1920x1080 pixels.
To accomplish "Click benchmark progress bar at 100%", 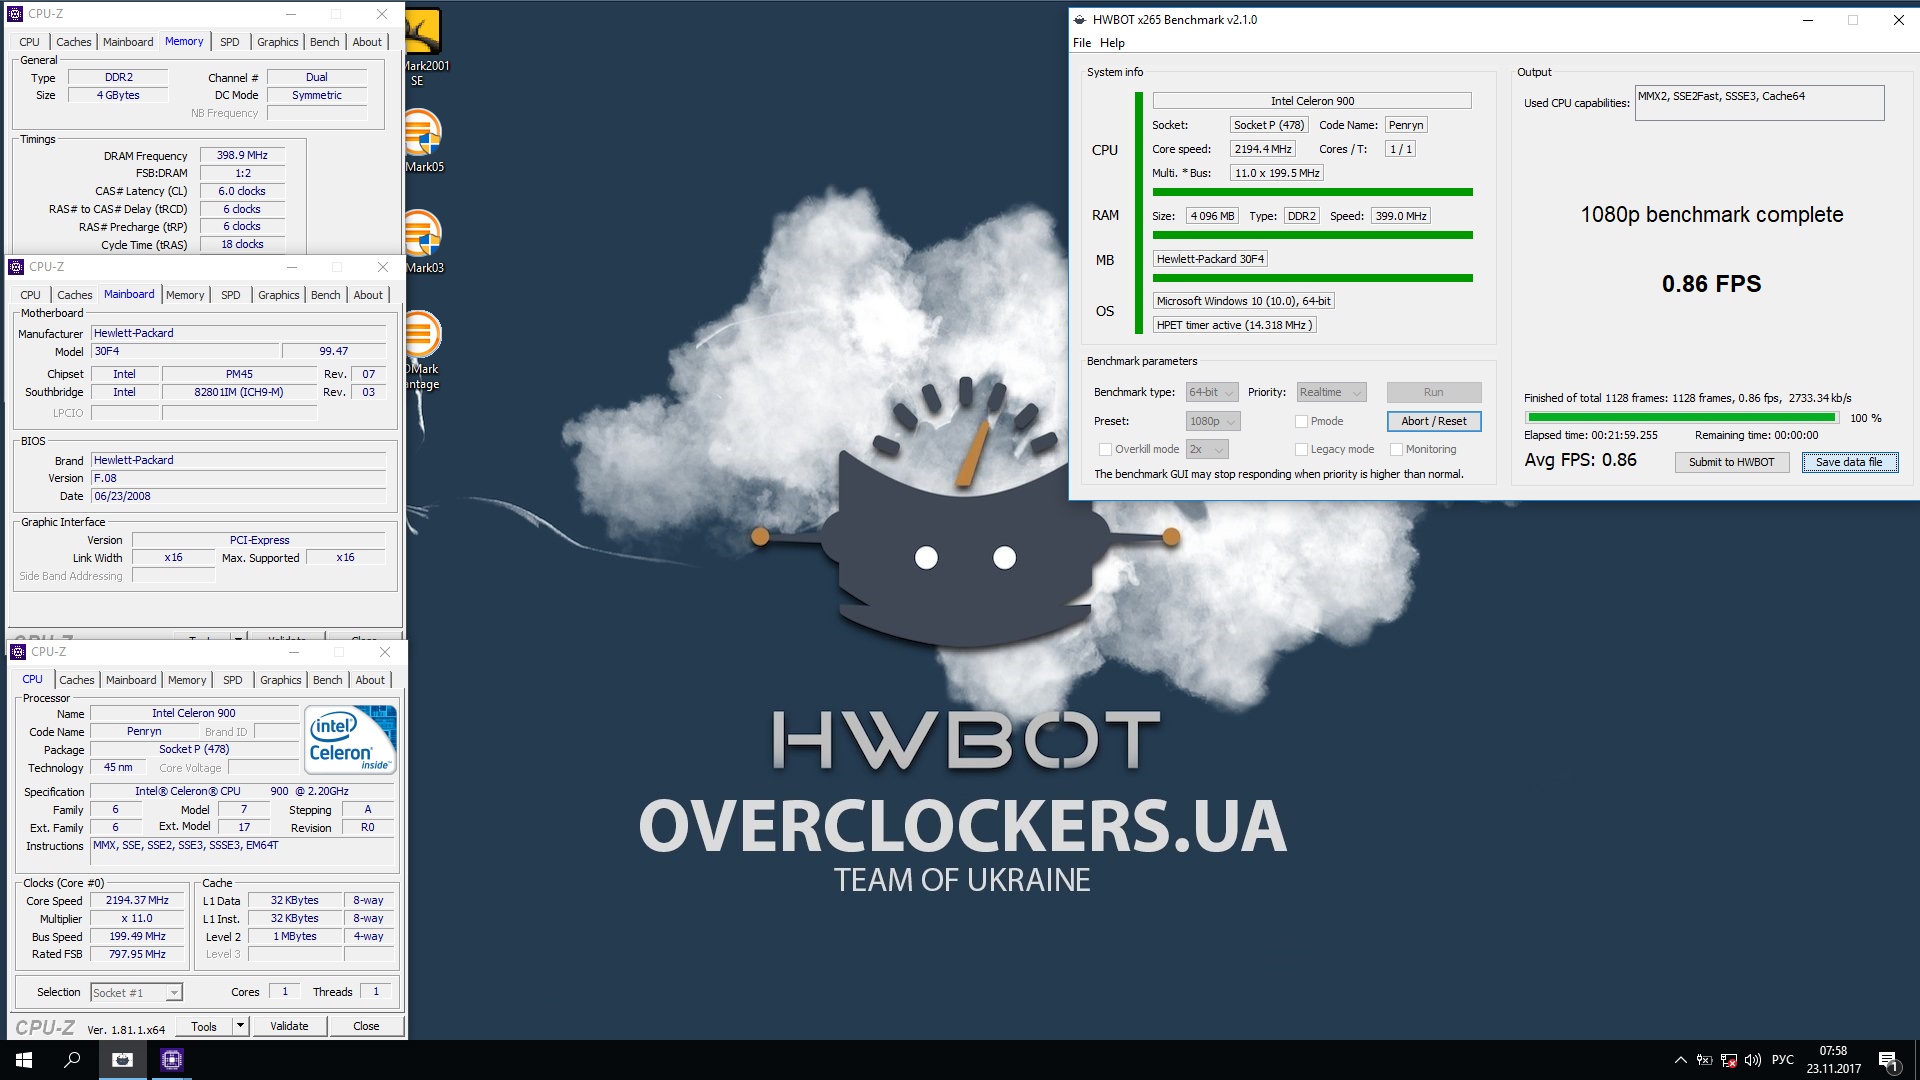I will click(1680, 418).
